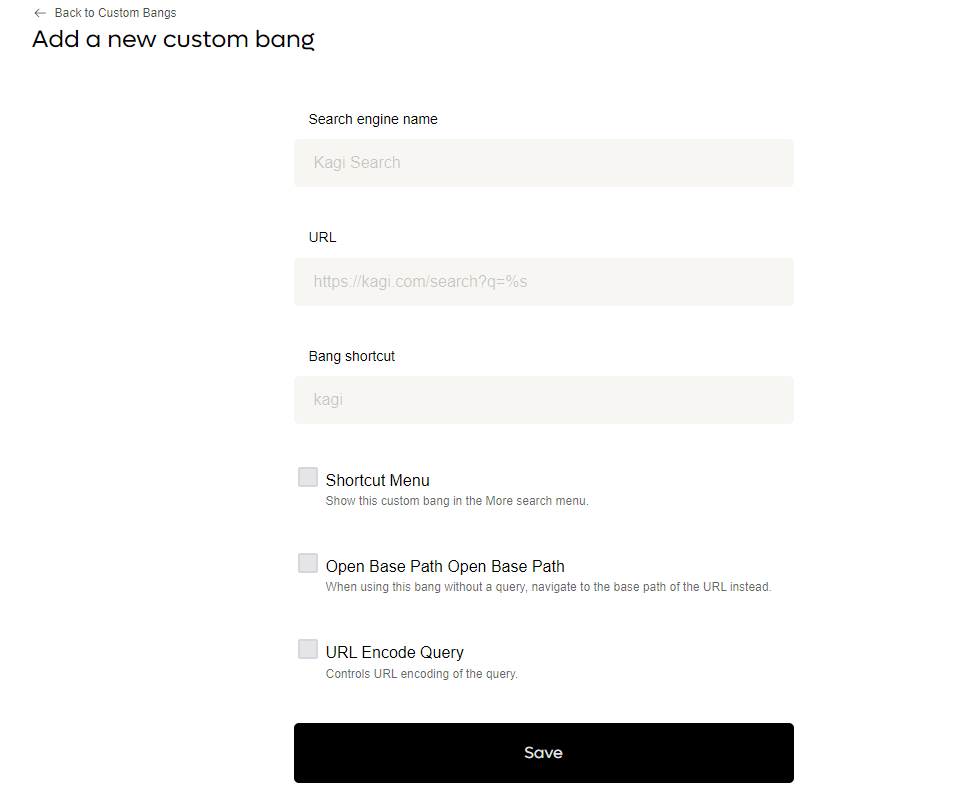Click the back arrow icon
958x810 pixels.
point(39,12)
